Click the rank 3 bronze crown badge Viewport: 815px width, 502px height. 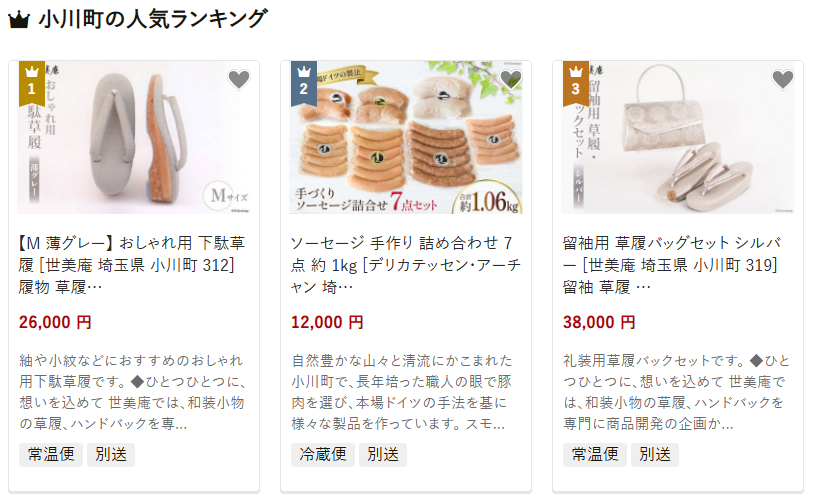[x=575, y=83]
